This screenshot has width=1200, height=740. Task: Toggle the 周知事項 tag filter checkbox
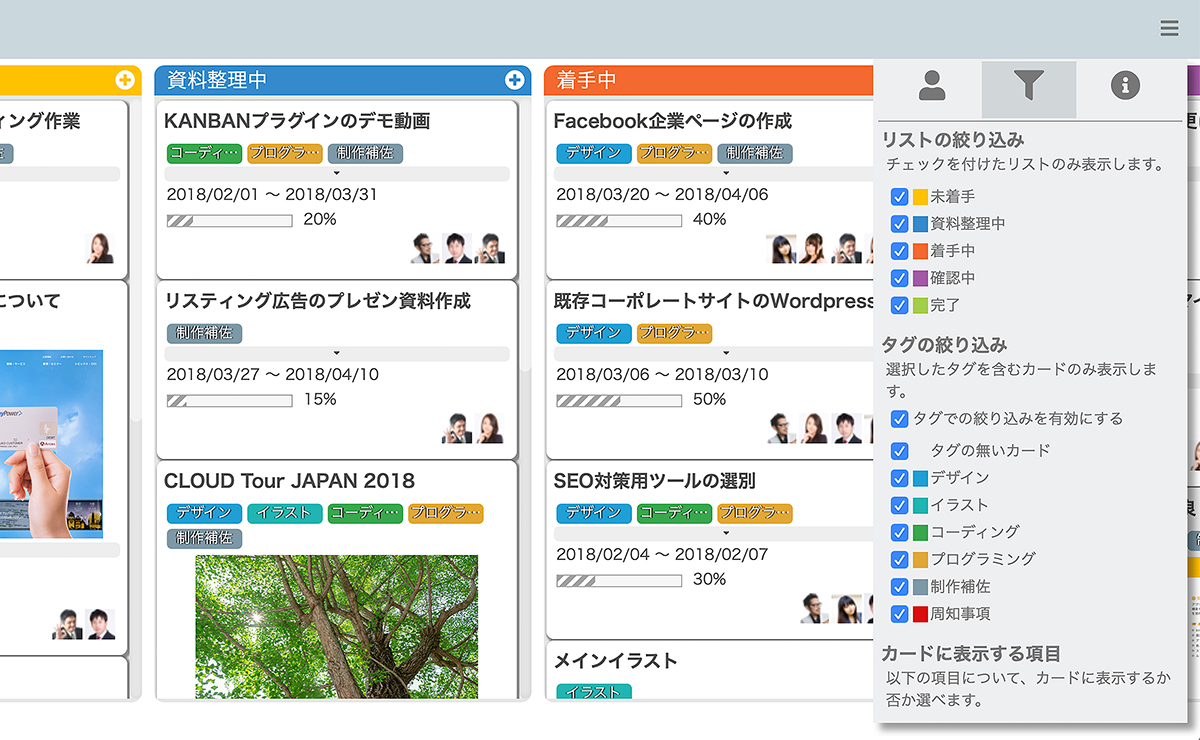pos(899,614)
